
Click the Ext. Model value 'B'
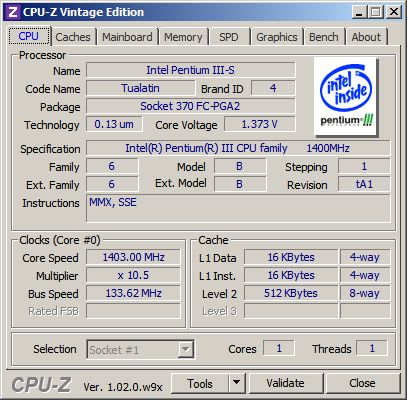tap(240, 184)
